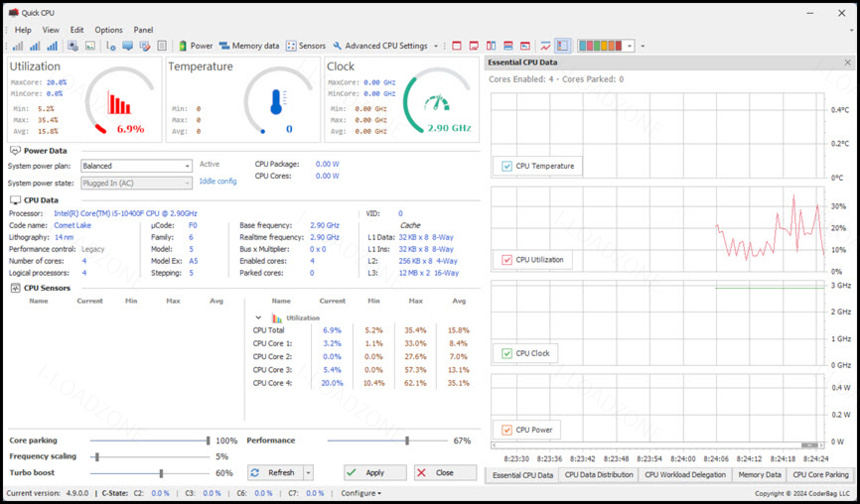The width and height of the screenshot is (860, 504).
Task: Open the color scheme swatch dropdown
Action: (x=630, y=46)
